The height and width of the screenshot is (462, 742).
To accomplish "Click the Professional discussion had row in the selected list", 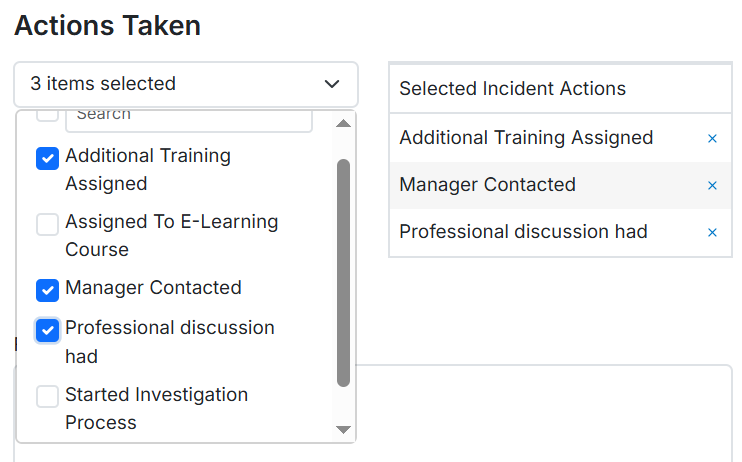I will (560, 232).
